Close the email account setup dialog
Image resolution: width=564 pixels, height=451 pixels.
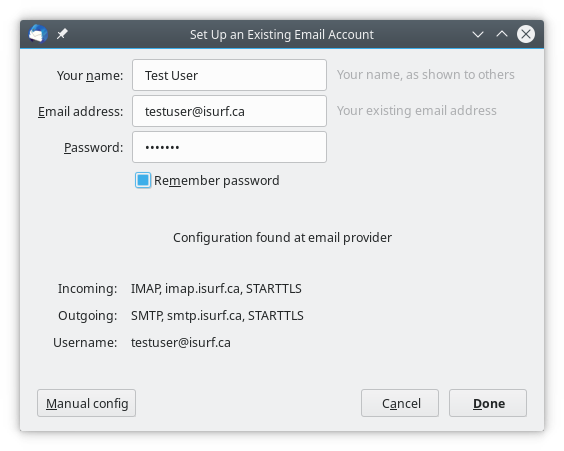click(526, 34)
